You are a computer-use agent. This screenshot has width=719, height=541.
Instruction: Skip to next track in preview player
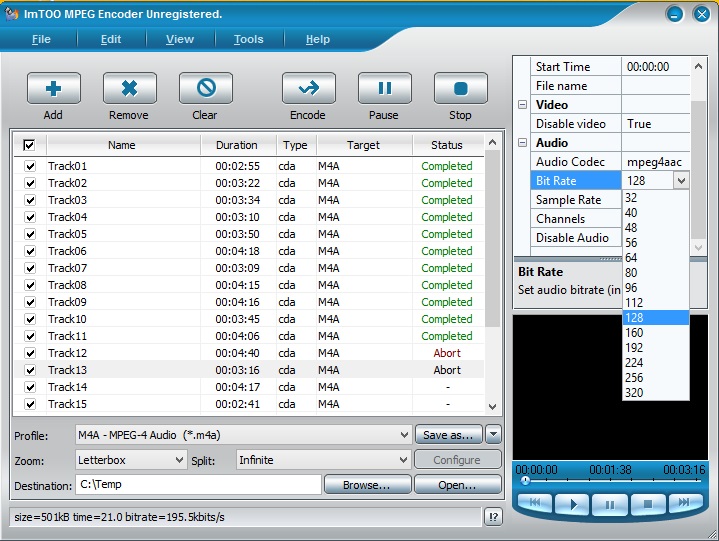click(x=684, y=502)
